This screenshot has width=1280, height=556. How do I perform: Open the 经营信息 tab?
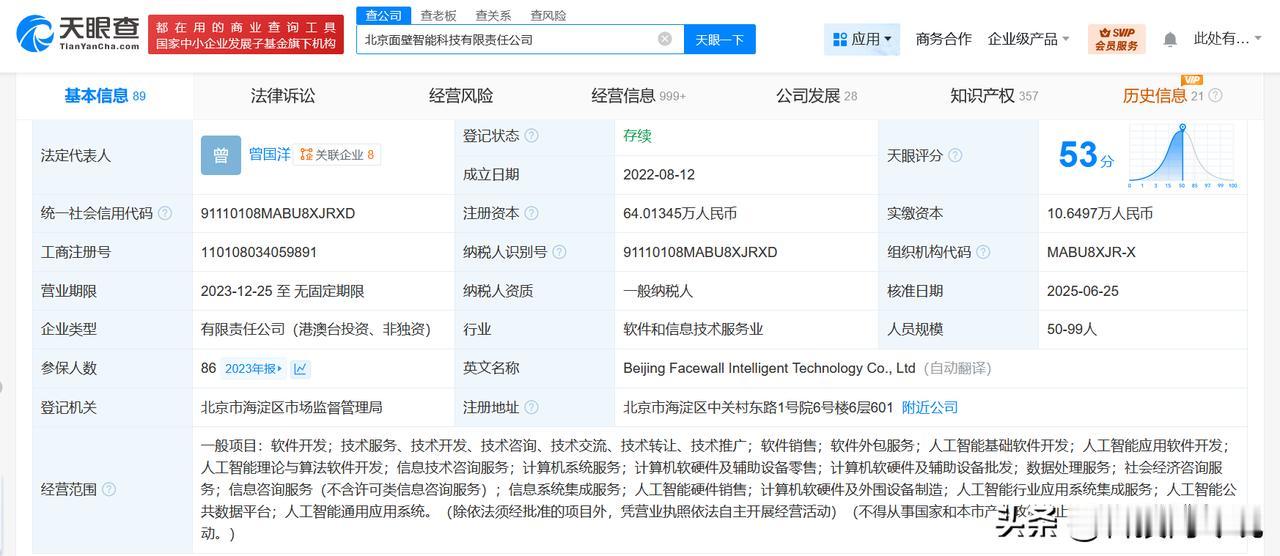coord(638,96)
